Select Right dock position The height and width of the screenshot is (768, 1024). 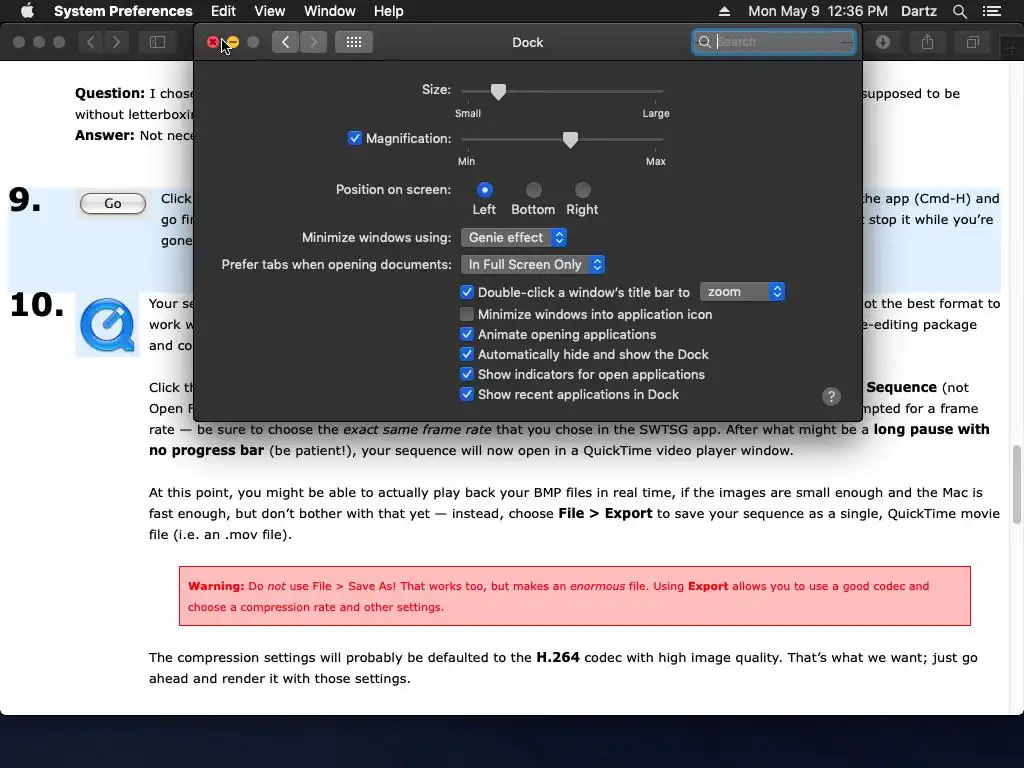pos(583,190)
